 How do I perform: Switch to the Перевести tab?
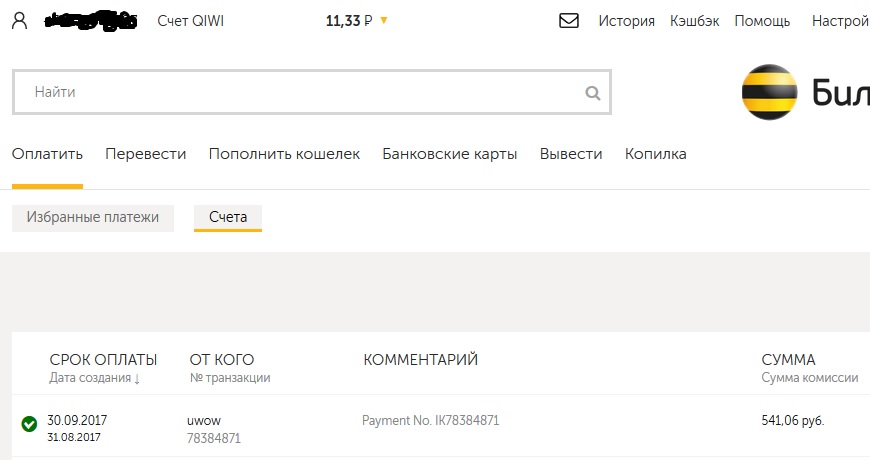[145, 154]
